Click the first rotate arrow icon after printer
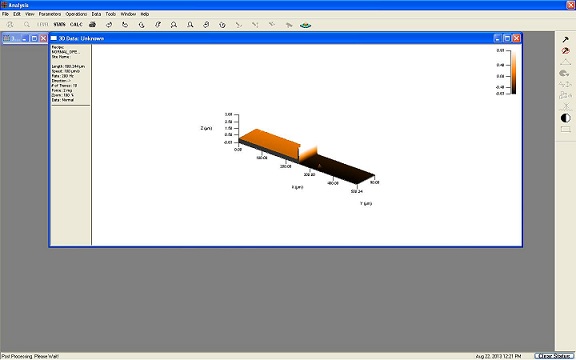 click(109, 25)
